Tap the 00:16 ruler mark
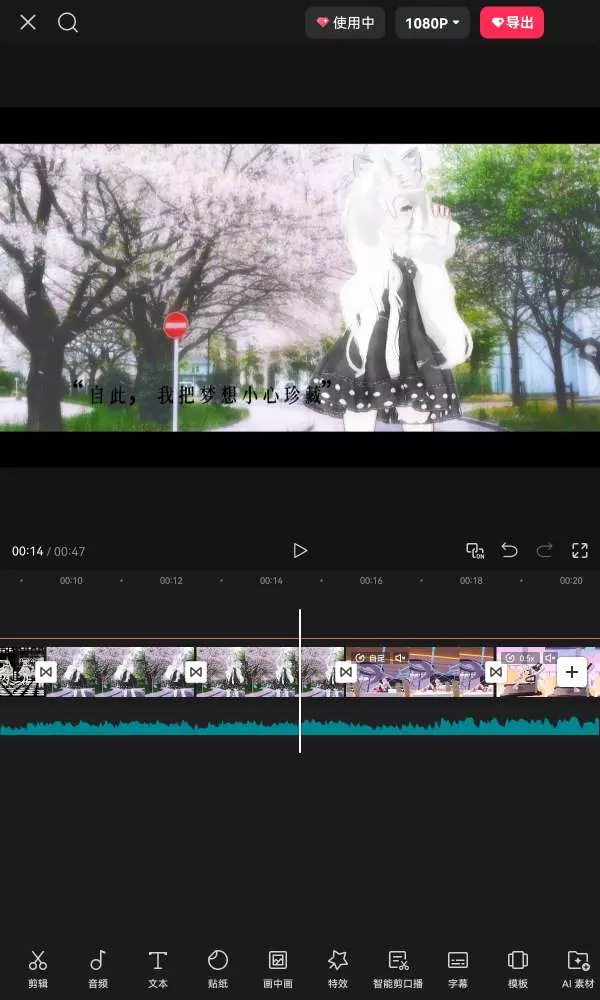The height and width of the screenshot is (1000, 600). 371,581
